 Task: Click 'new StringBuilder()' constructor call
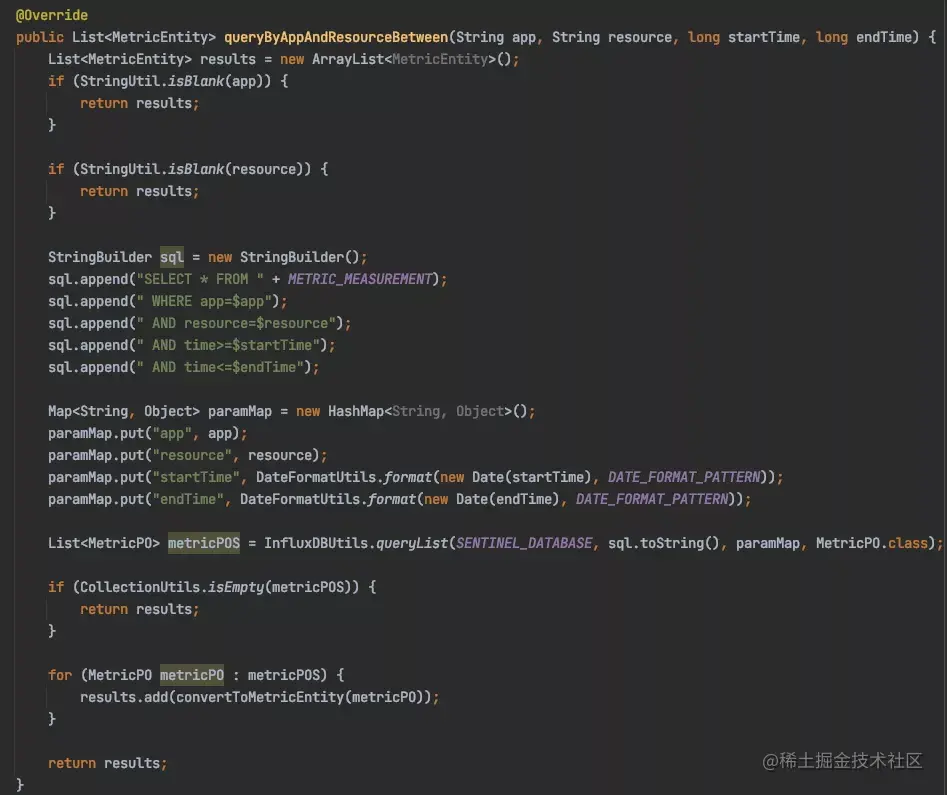[x=284, y=257]
